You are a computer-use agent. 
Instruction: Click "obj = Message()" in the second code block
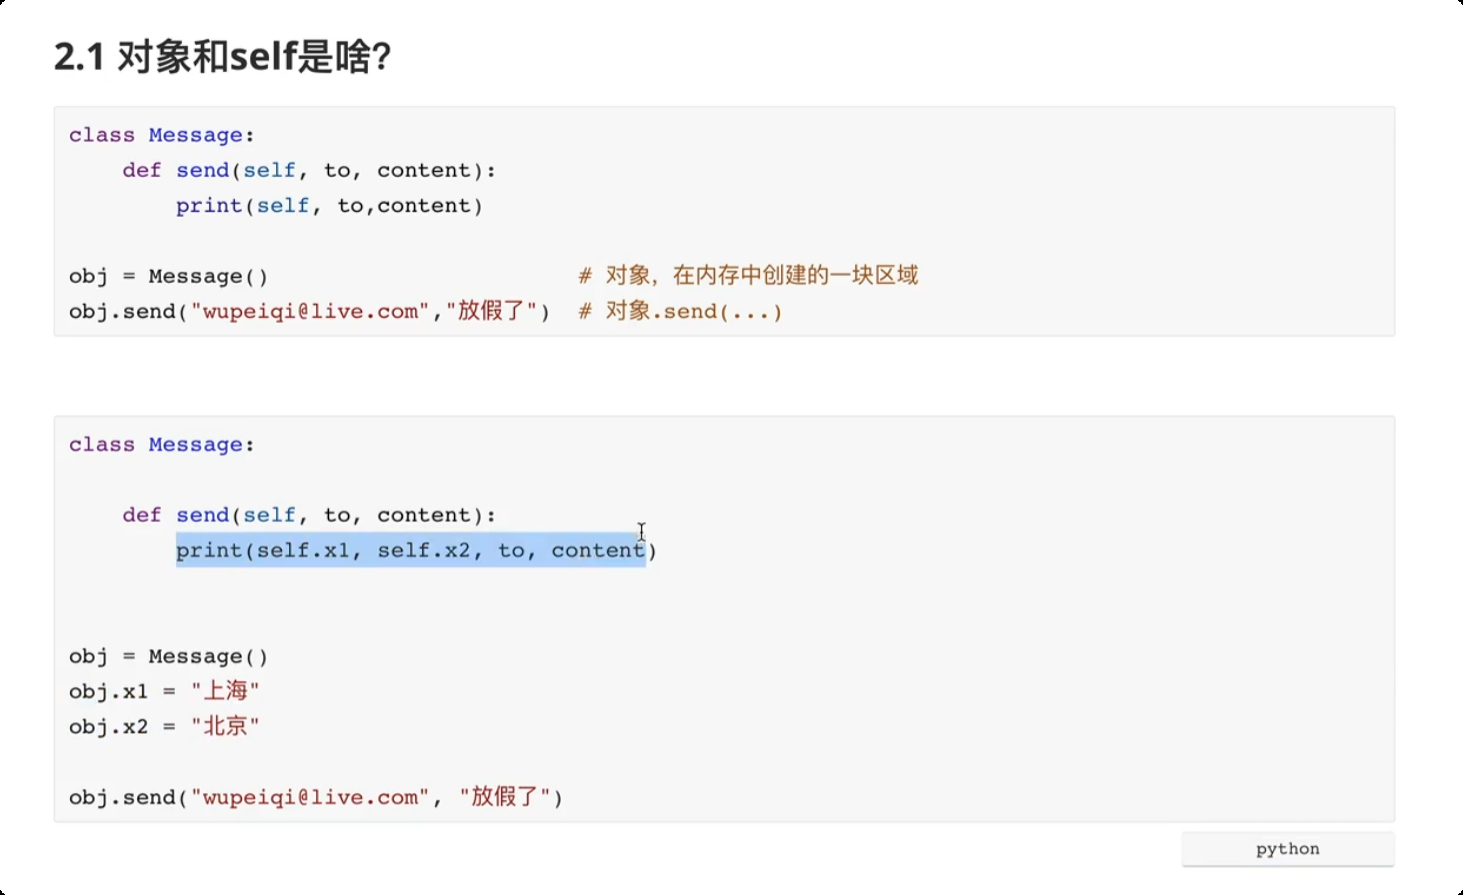tap(168, 657)
